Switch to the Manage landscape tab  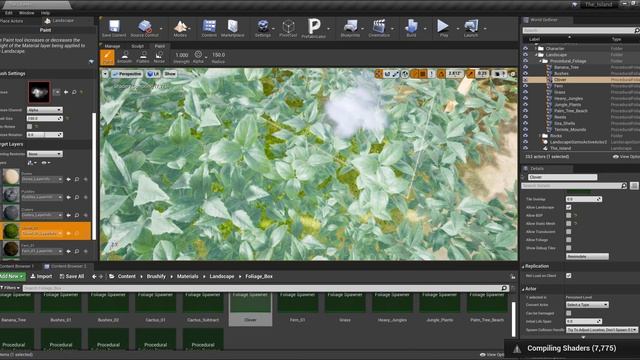pyautogui.click(x=112, y=46)
